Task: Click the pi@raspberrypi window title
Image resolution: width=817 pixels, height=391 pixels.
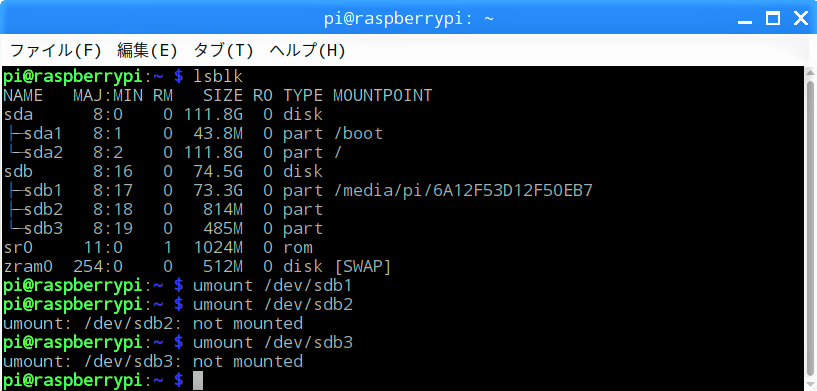Action: point(408,19)
